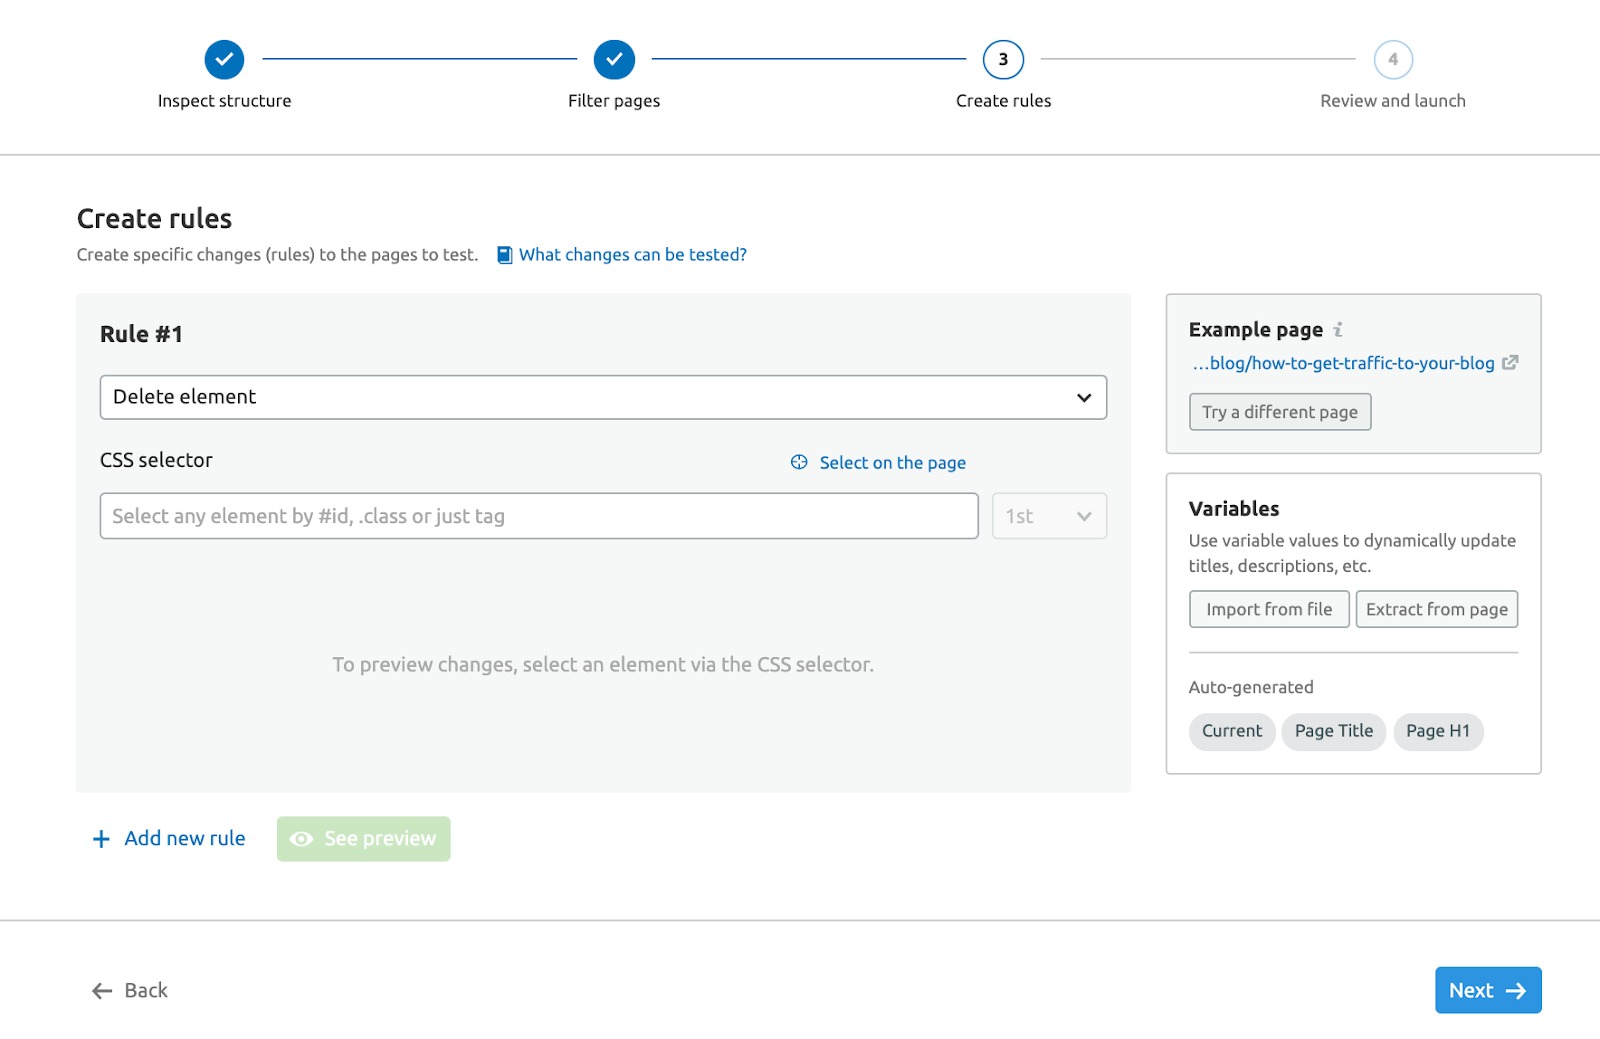This screenshot has width=1600, height=1039.
Task: Select the Page H1 variable chip
Action: [x=1437, y=731]
